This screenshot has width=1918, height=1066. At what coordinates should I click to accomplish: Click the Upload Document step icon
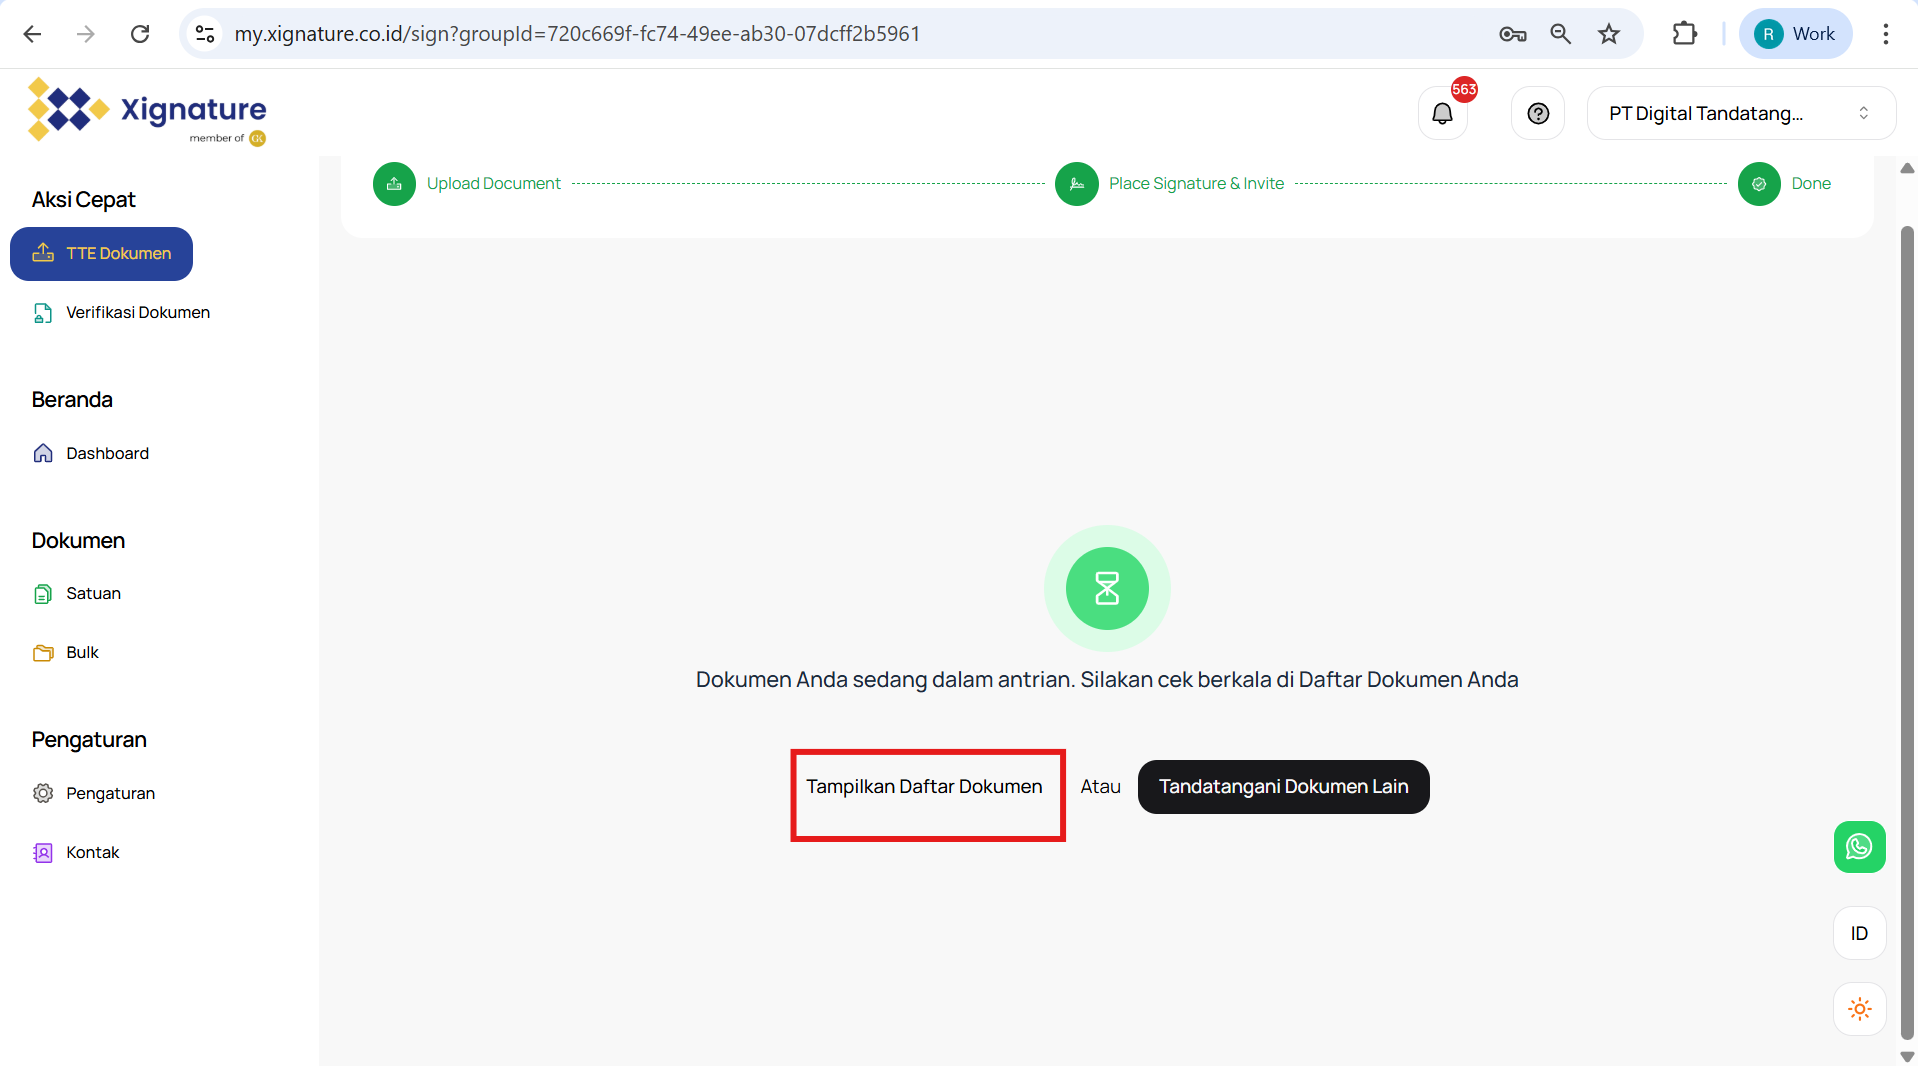pos(394,184)
